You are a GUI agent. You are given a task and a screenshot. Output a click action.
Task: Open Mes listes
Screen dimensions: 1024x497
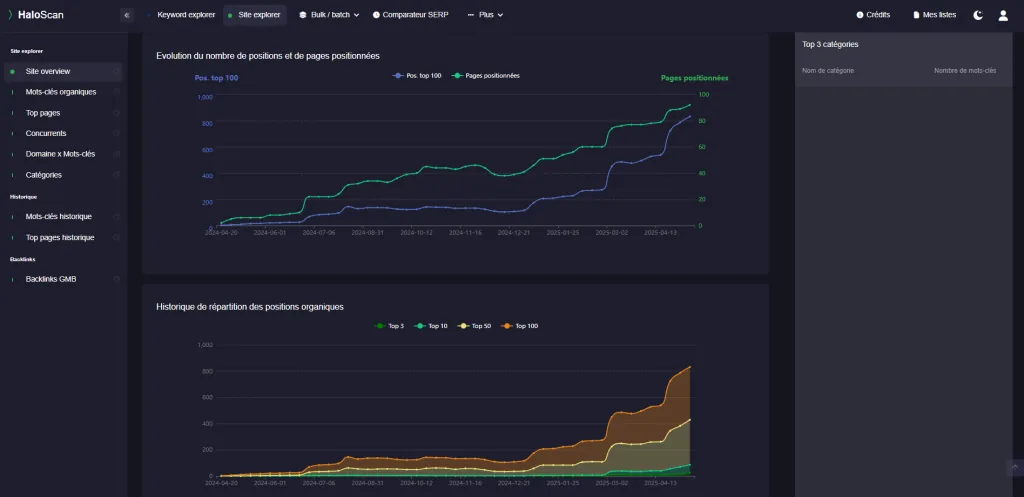pyautogui.click(x=933, y=15)
